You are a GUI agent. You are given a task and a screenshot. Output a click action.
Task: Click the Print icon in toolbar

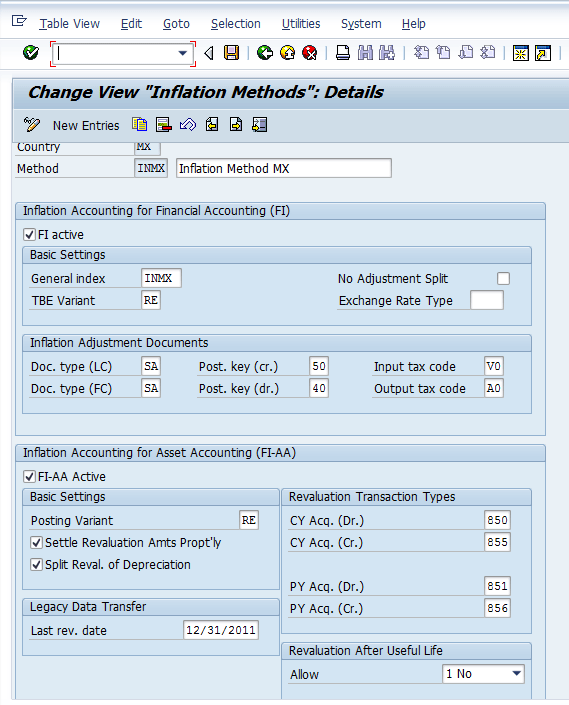pos(343,53)
